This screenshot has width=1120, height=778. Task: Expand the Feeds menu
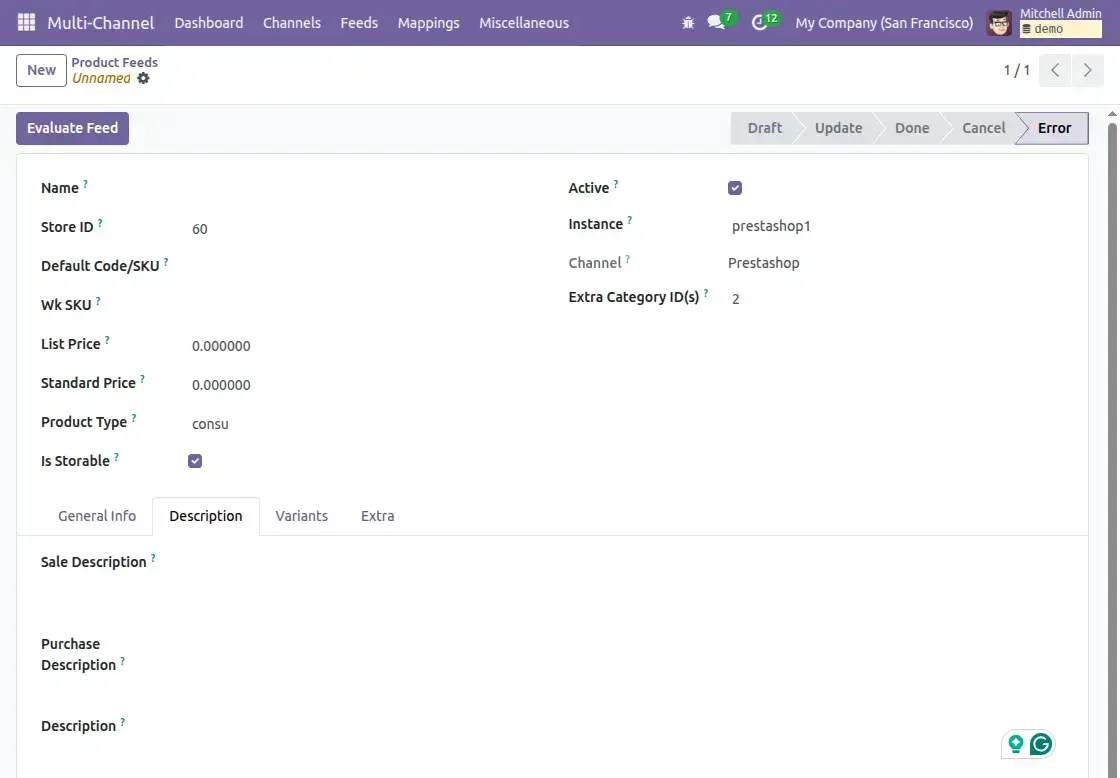pos(359,22)
